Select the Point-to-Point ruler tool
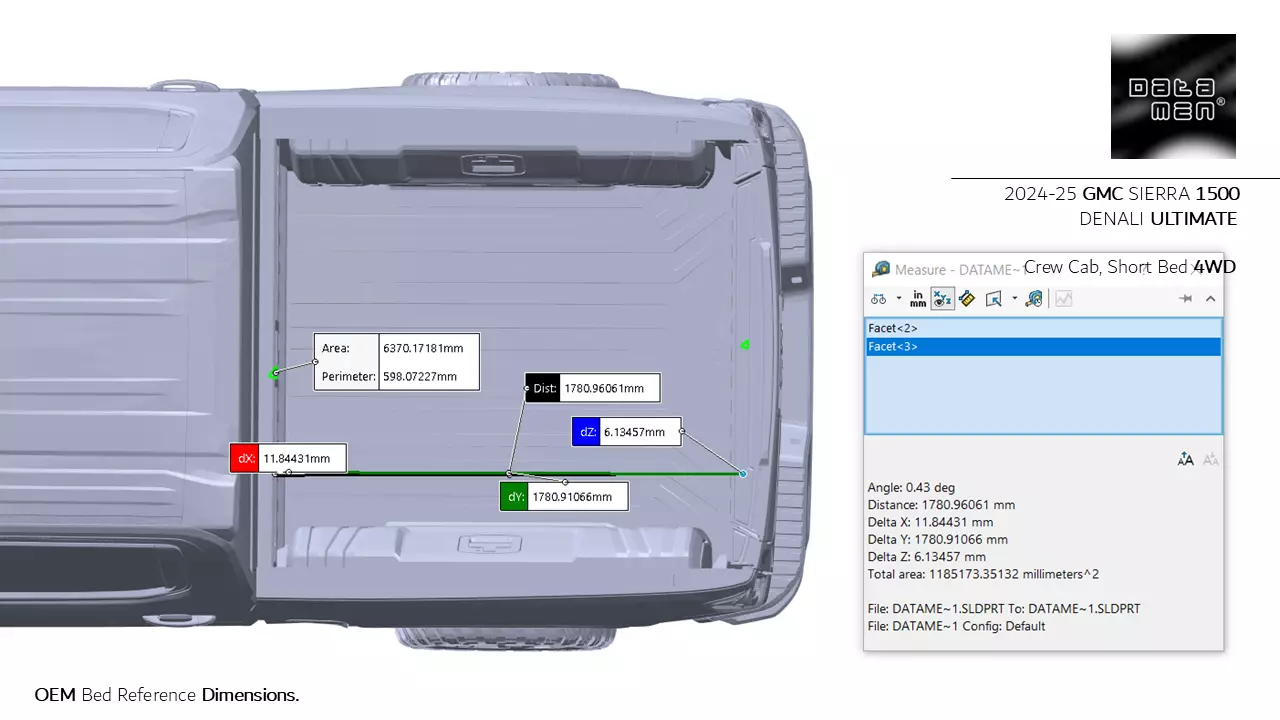 click(x=966, y=299)
